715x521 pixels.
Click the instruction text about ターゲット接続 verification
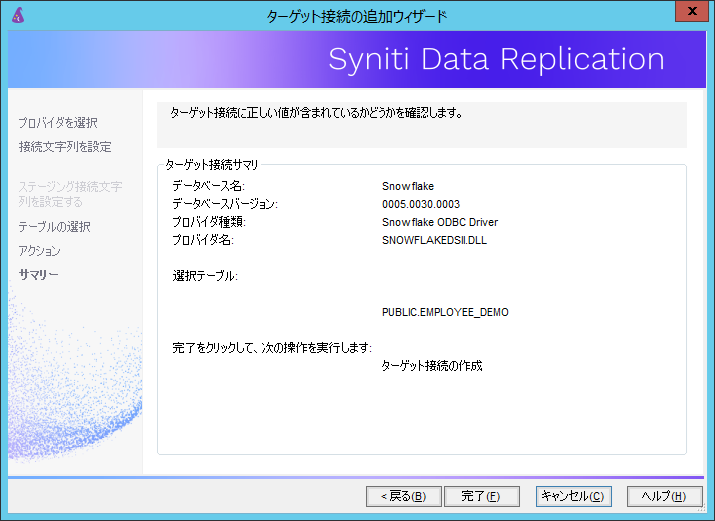click(316, 113)
